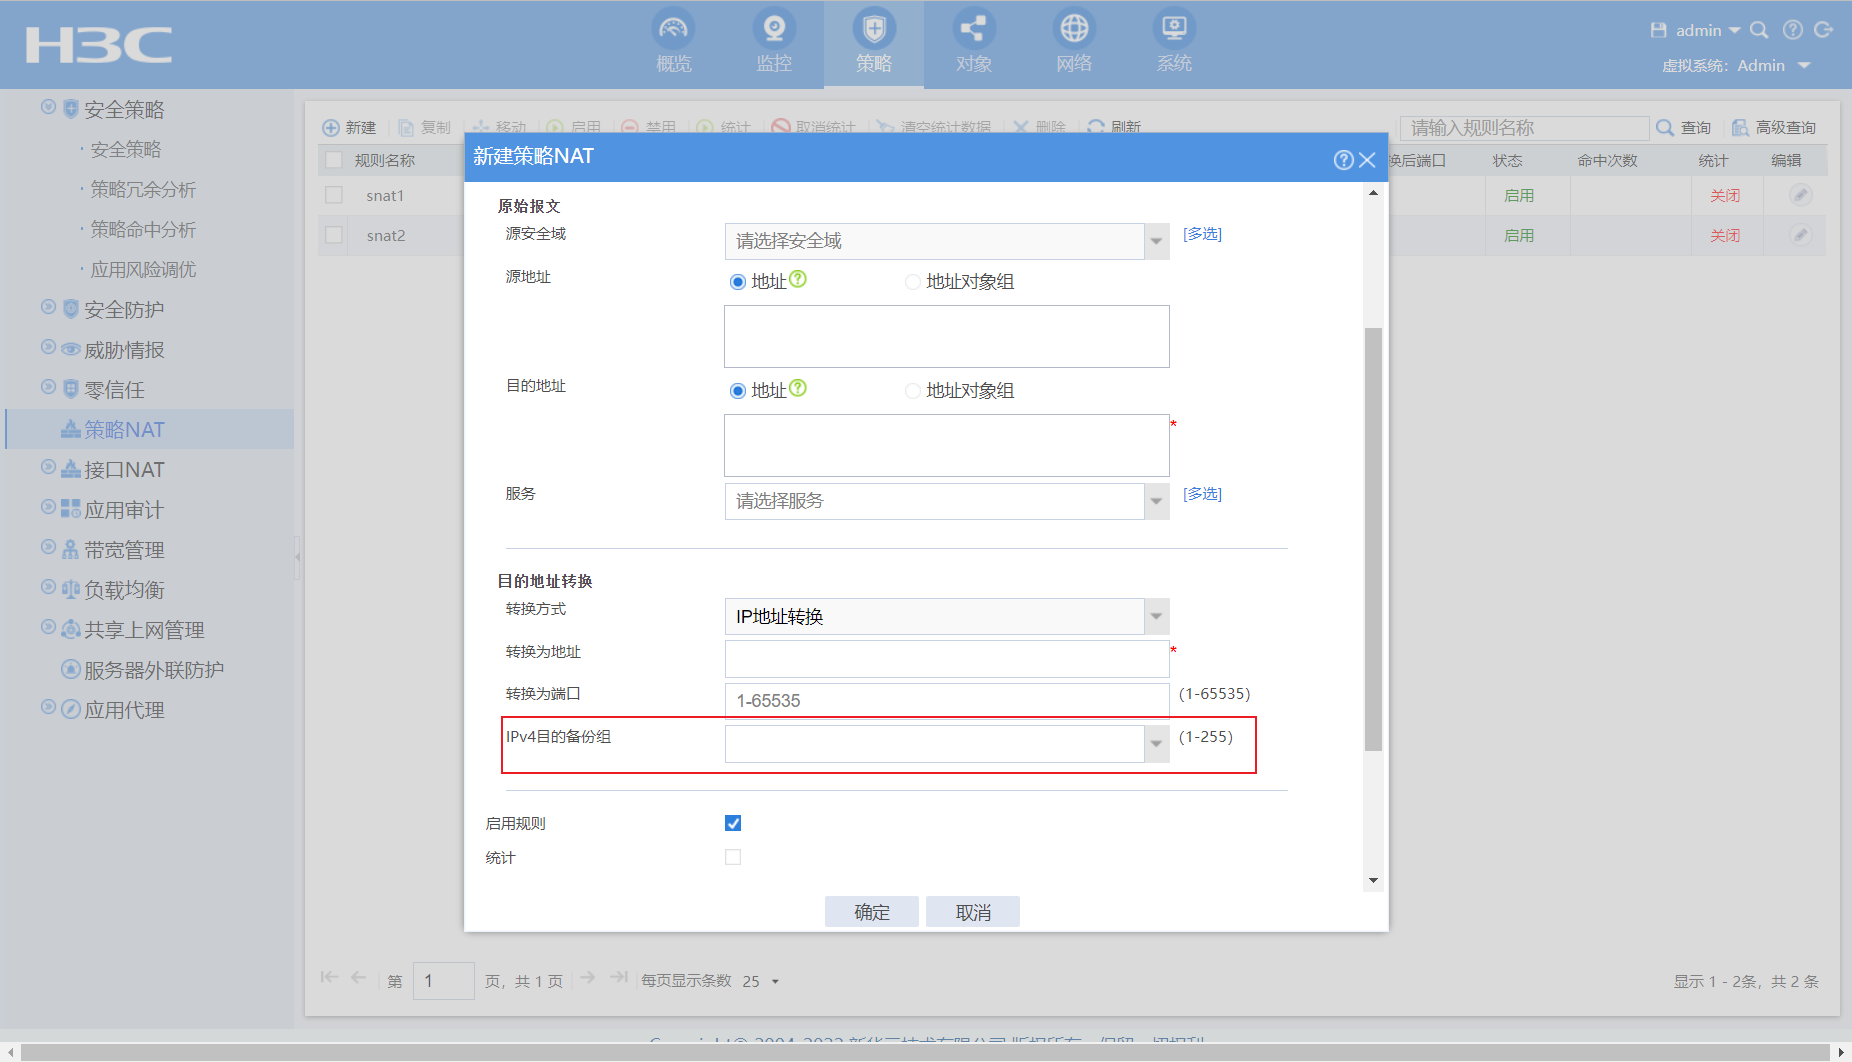Expand the 接口NAT sidebar group
The image size is (1852, 1062).
tap(48, 467)
